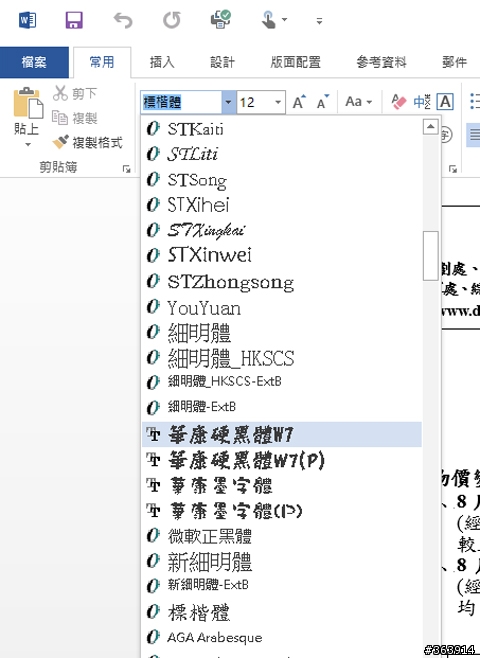Switch to the 版面配置 tab
Viewport: 480px width, 658px height.
click(295, 62)
